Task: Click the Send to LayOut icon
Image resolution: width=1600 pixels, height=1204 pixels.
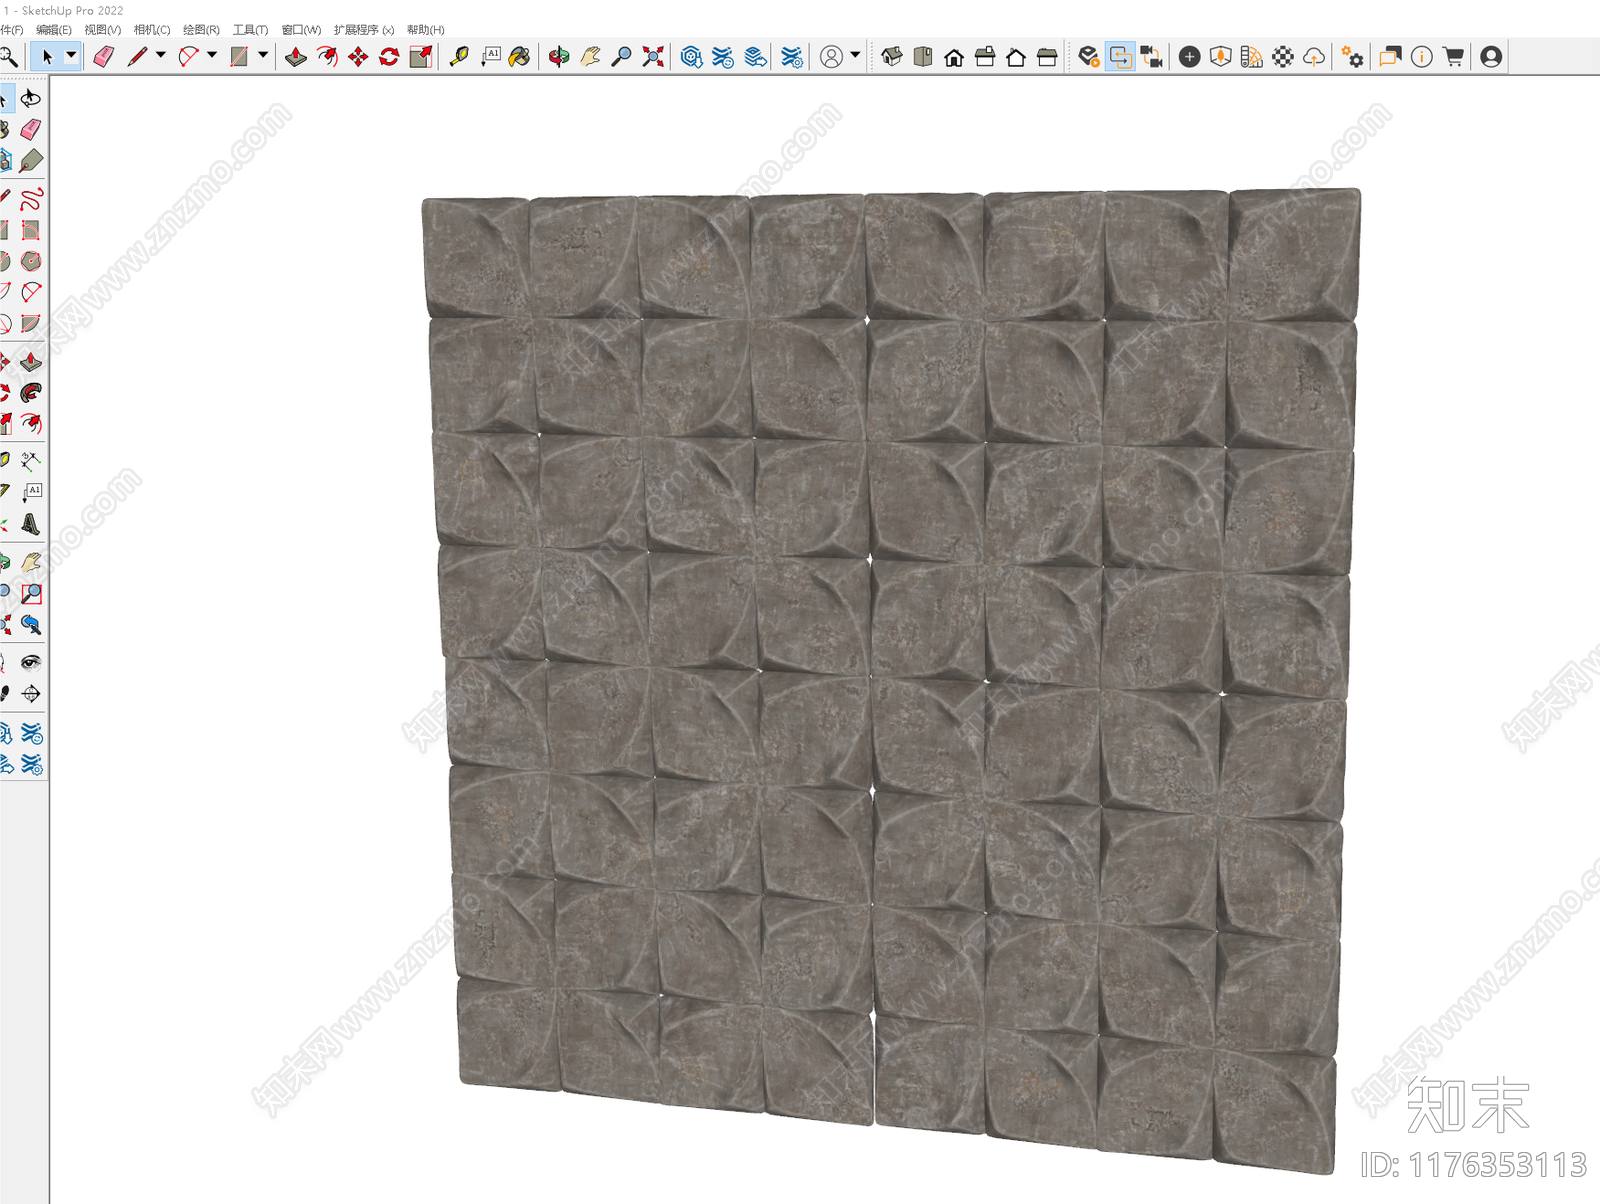Action: [x=756, y=57]
